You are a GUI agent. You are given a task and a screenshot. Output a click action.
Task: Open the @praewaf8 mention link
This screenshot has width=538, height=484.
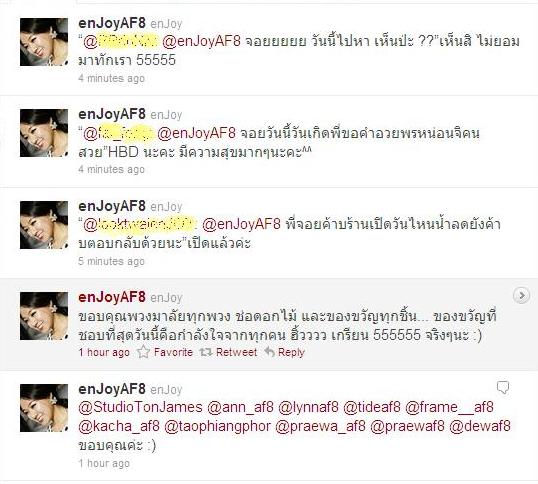(x=407, y=426)
